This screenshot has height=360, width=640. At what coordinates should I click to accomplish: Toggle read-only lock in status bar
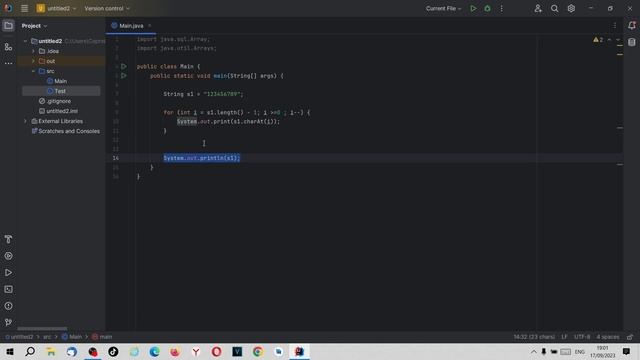pyautogui.click(x=630, y=337)
